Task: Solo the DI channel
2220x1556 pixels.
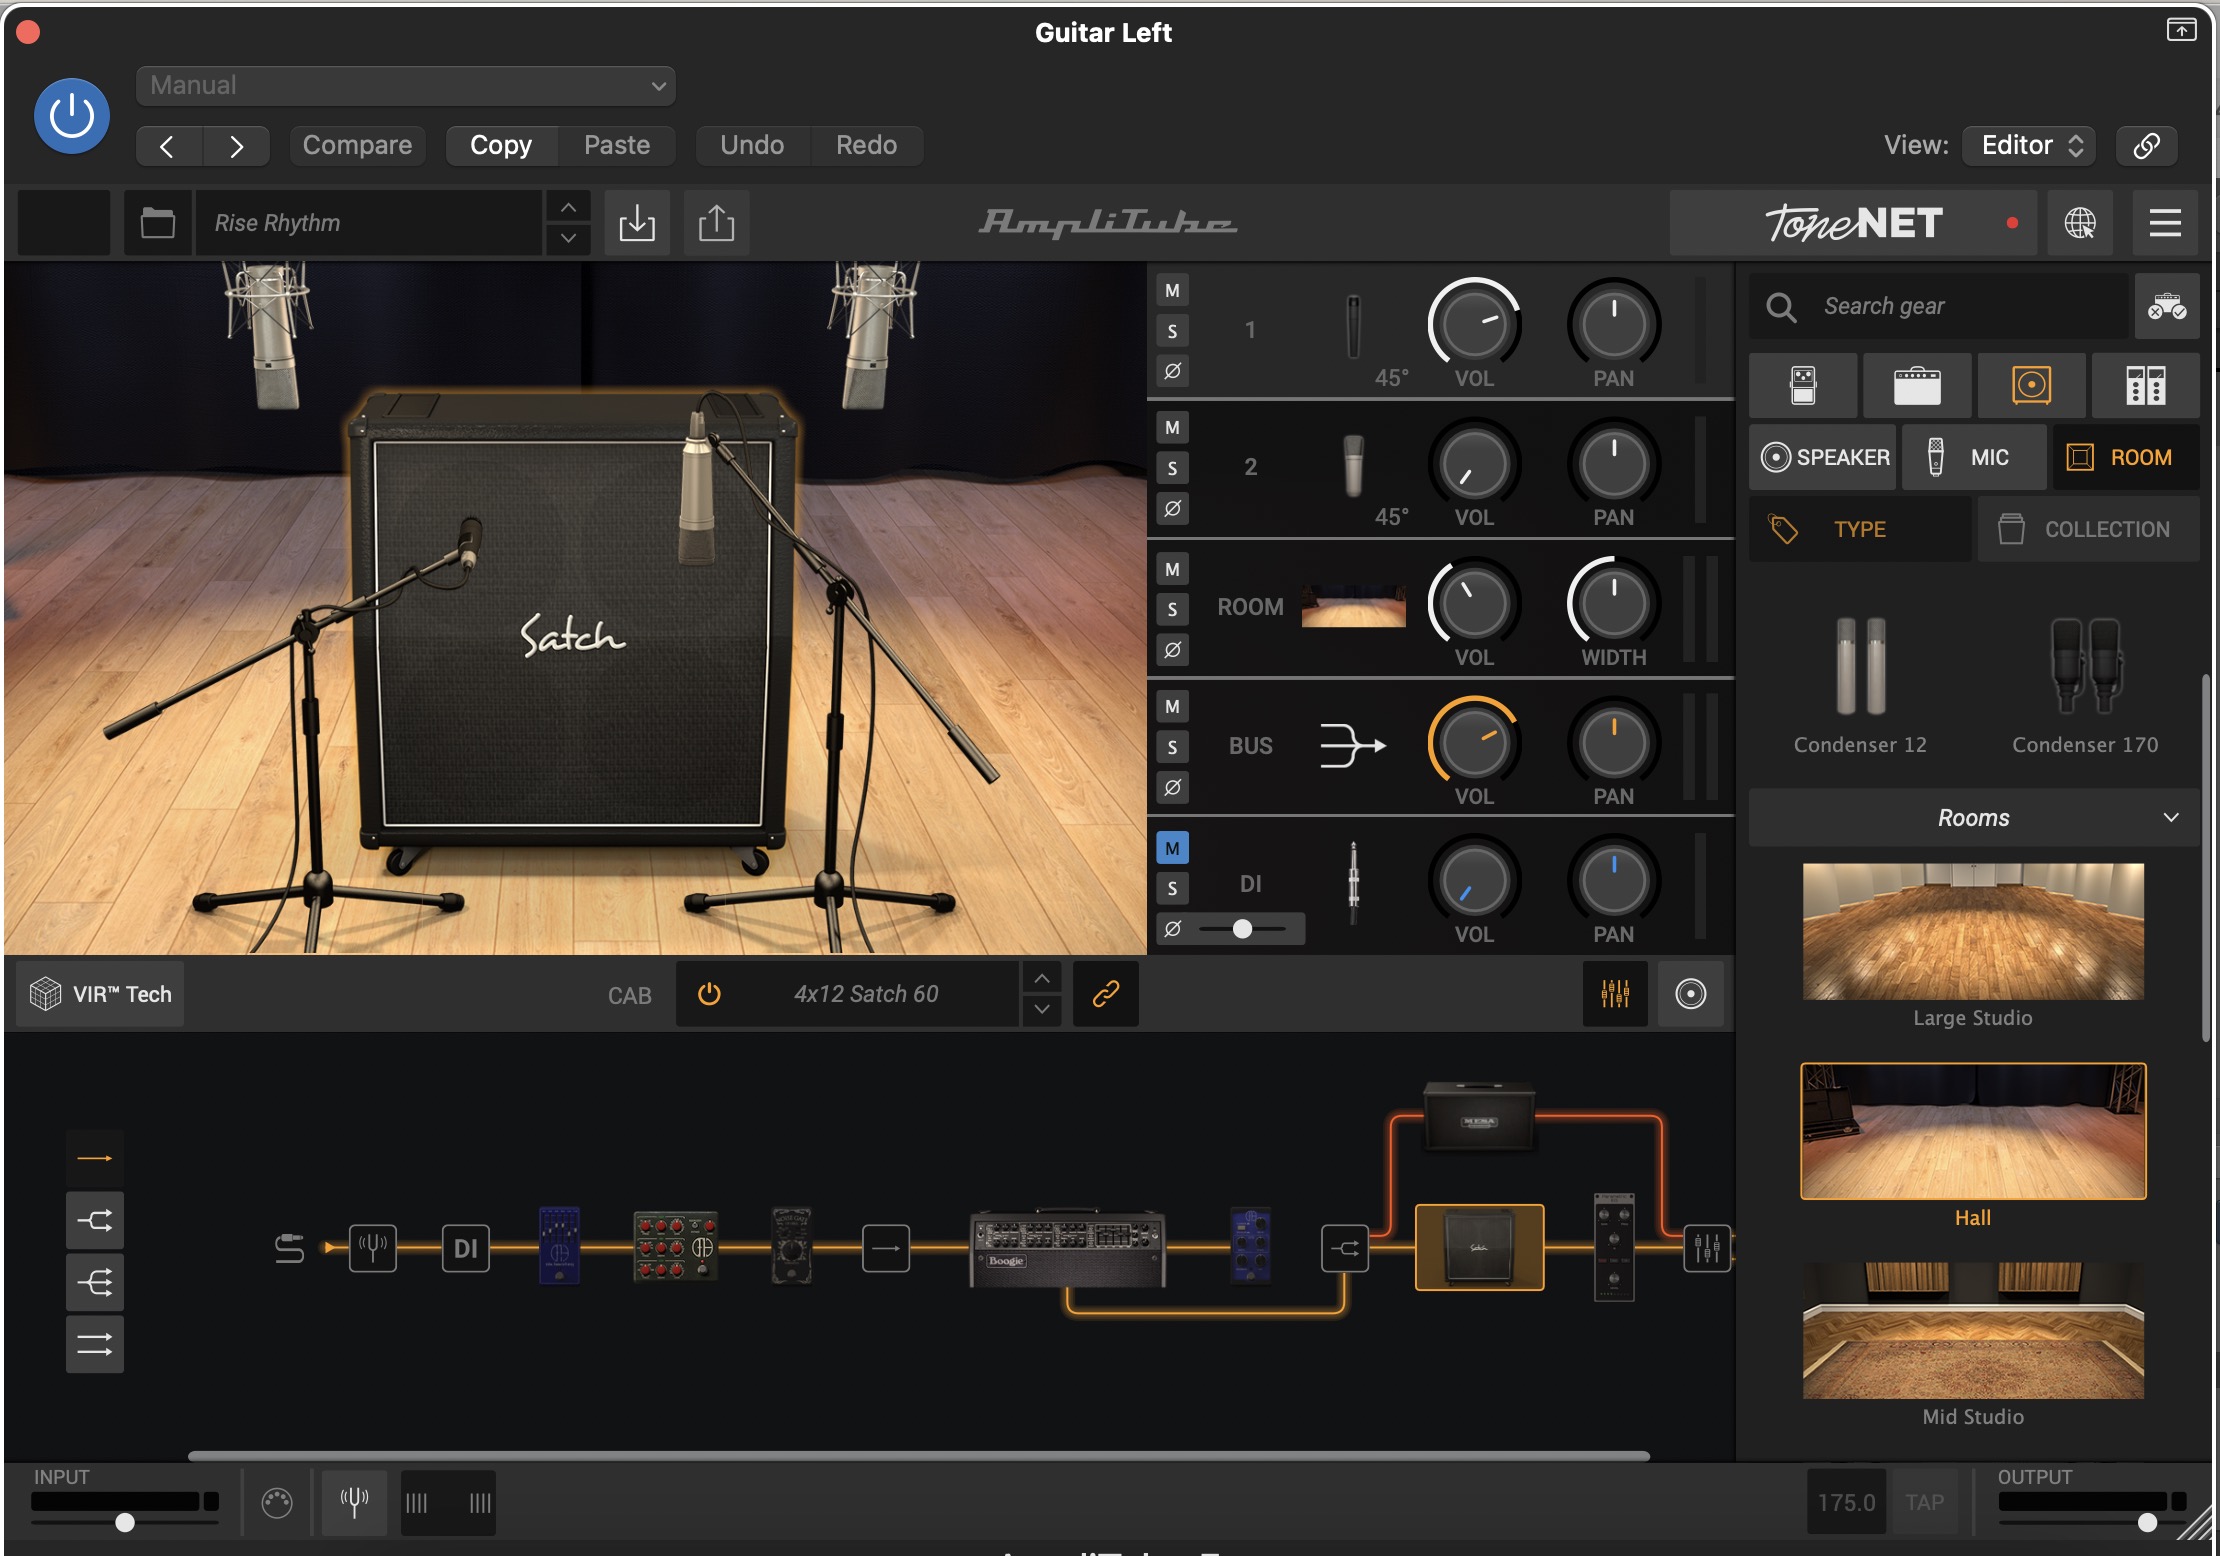Action: tap(1172, 888)
